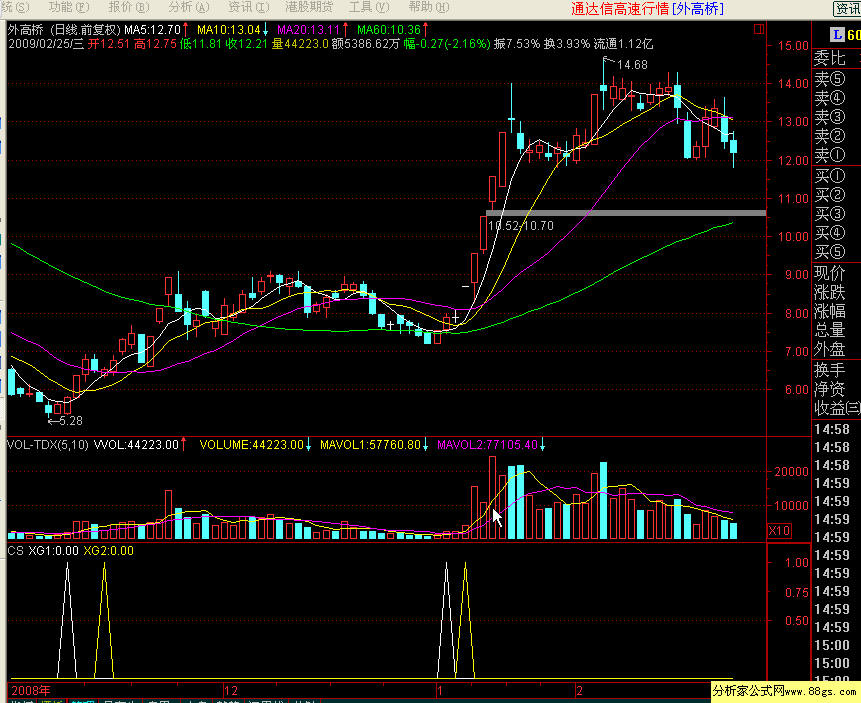Click the 14.68 high price marker
The image size is (861, 703).
[x=631, y=65]
